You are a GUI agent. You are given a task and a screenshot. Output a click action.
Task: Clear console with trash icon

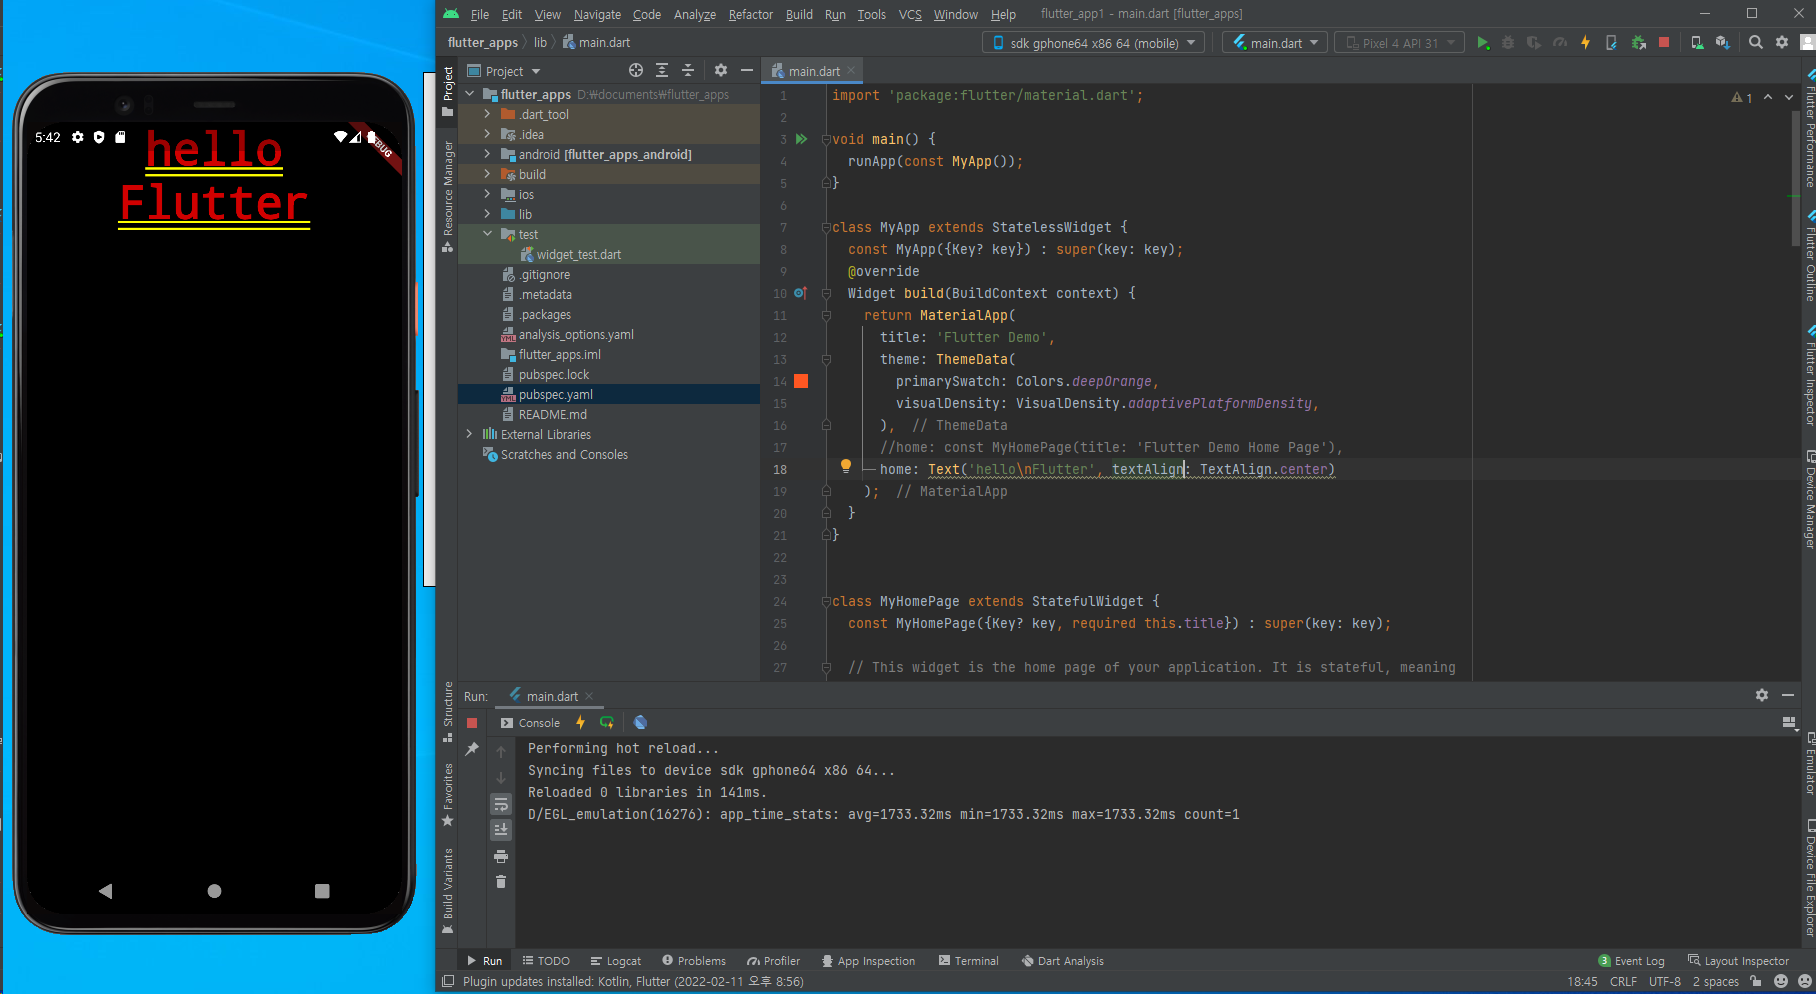501,882
